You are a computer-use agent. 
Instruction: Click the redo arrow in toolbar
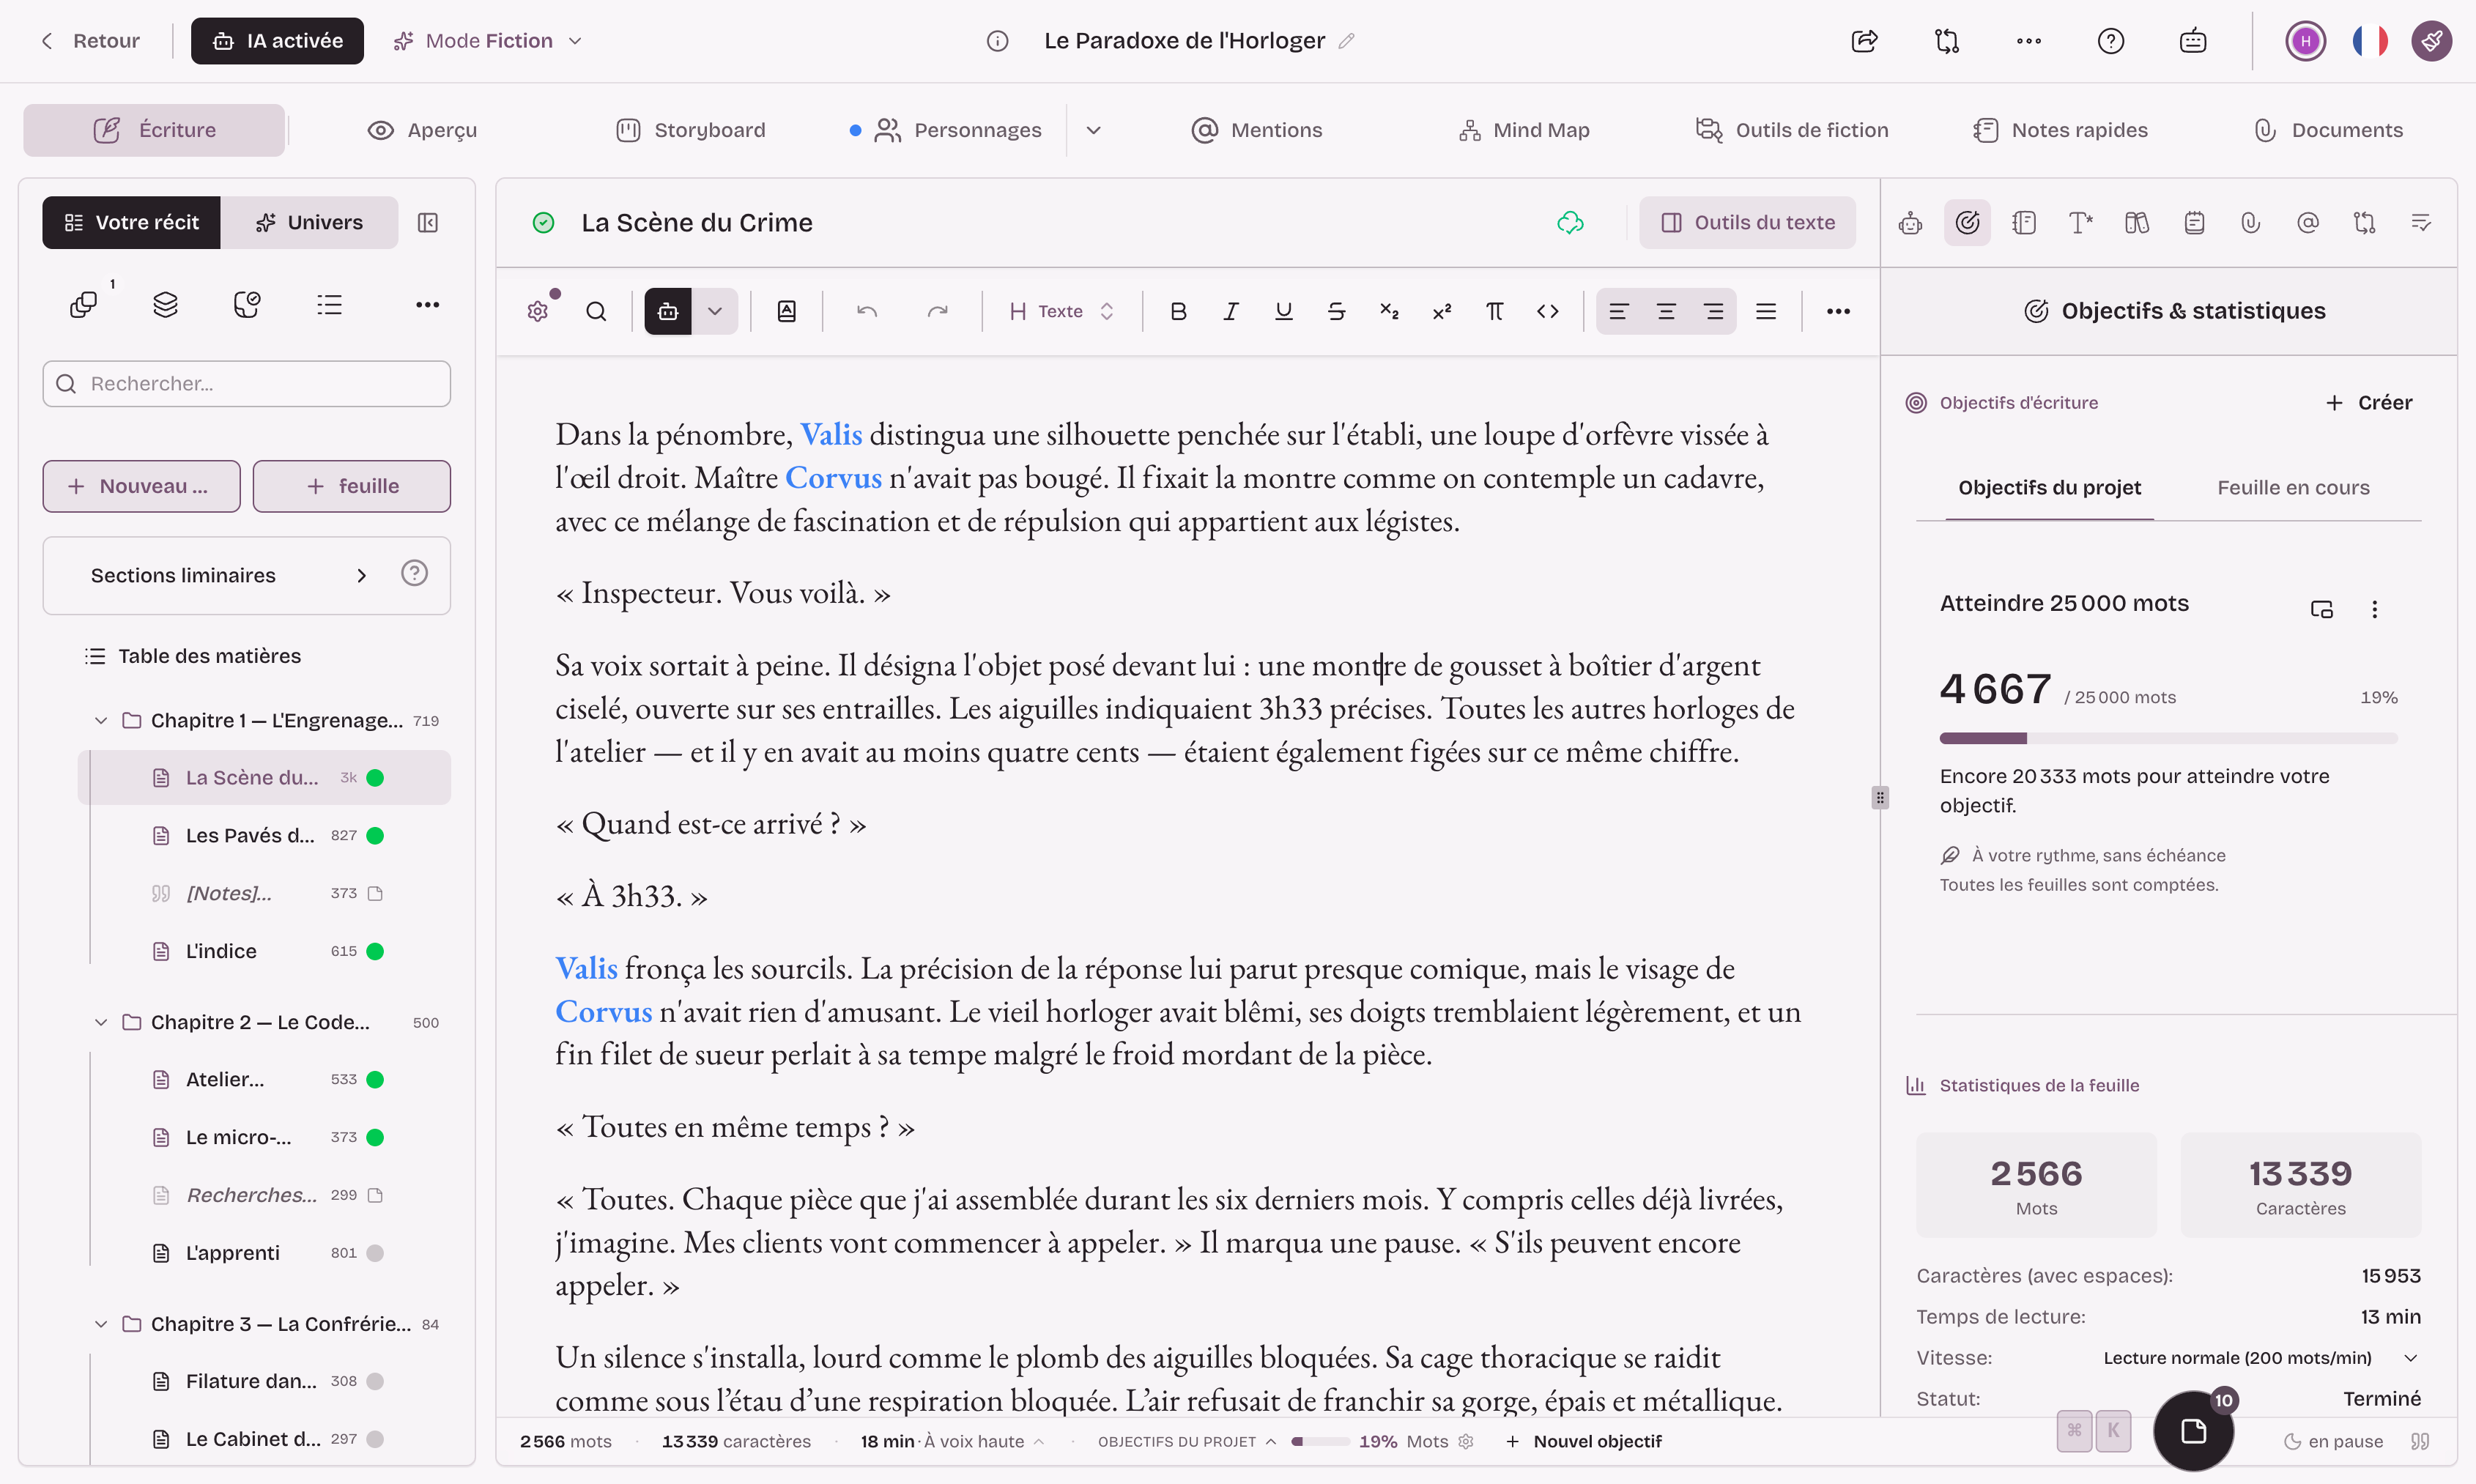[937, 312]
